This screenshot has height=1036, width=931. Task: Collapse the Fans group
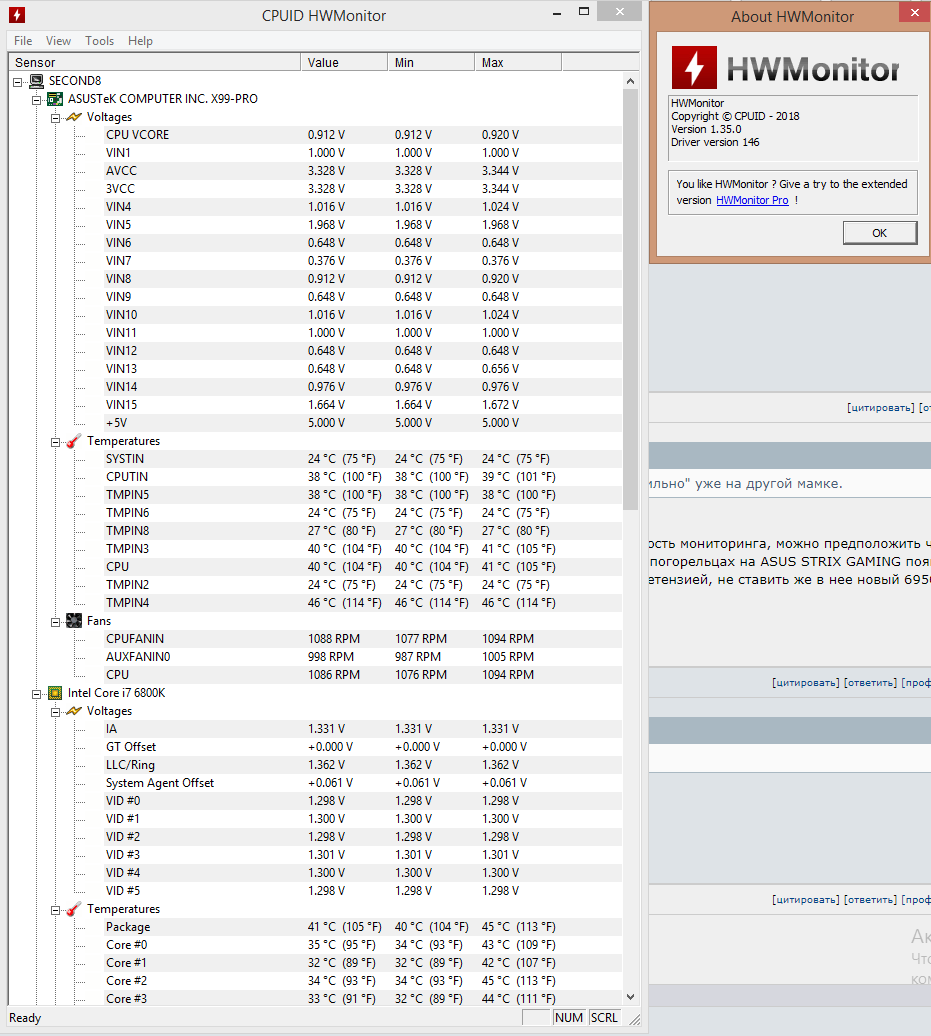coord(56,622)
